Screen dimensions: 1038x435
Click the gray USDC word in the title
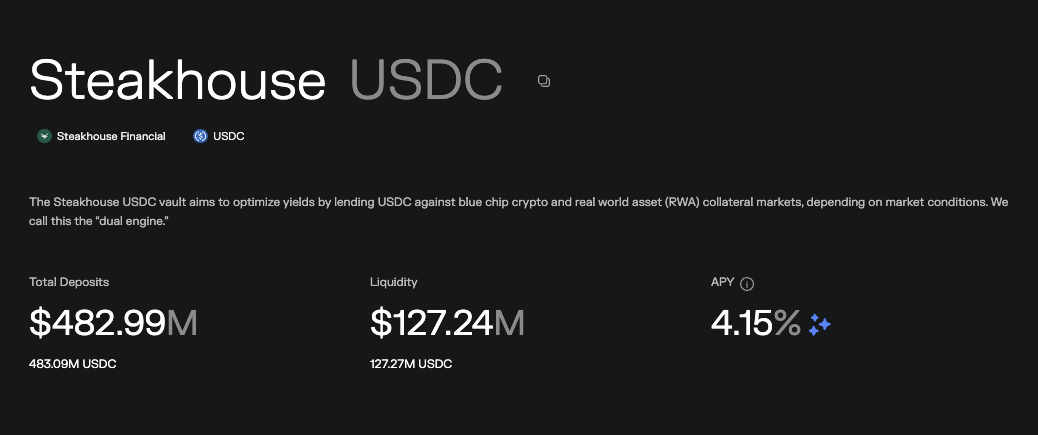point(426,81)
